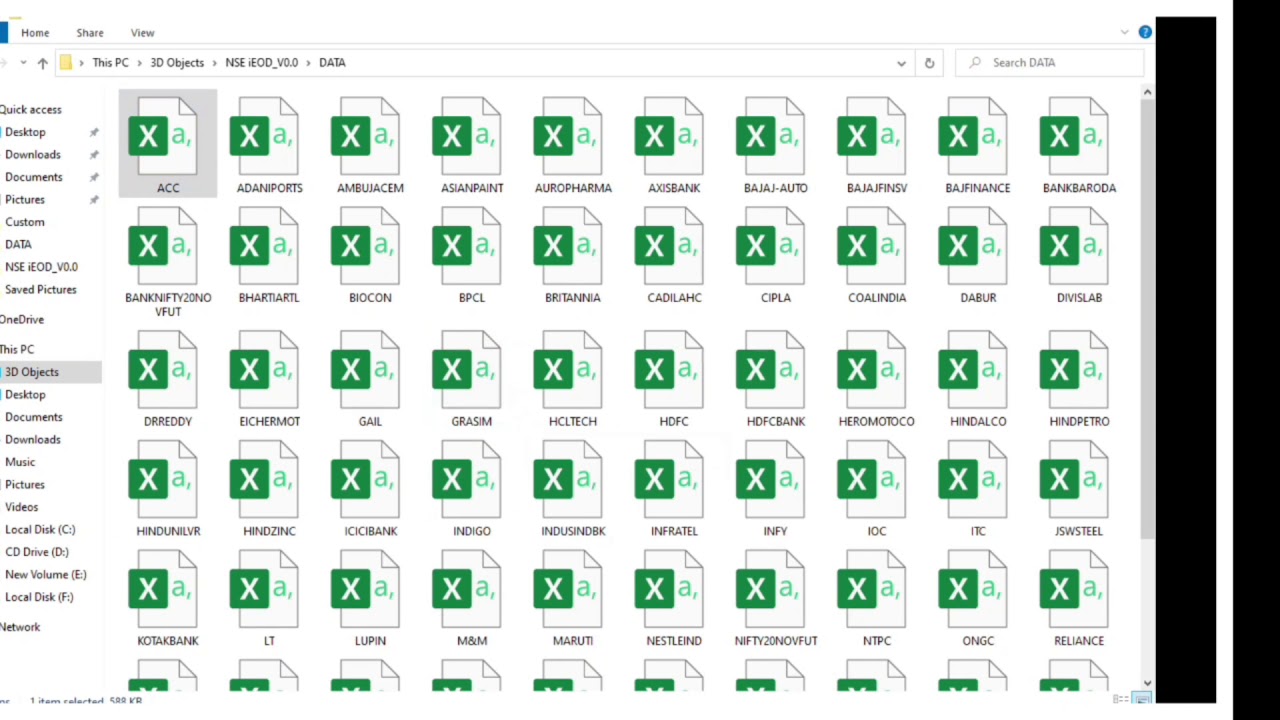The width and height of the screenshot is (1280, 720).
Task: Open address bar history dropdown
Action: (901, 63)
